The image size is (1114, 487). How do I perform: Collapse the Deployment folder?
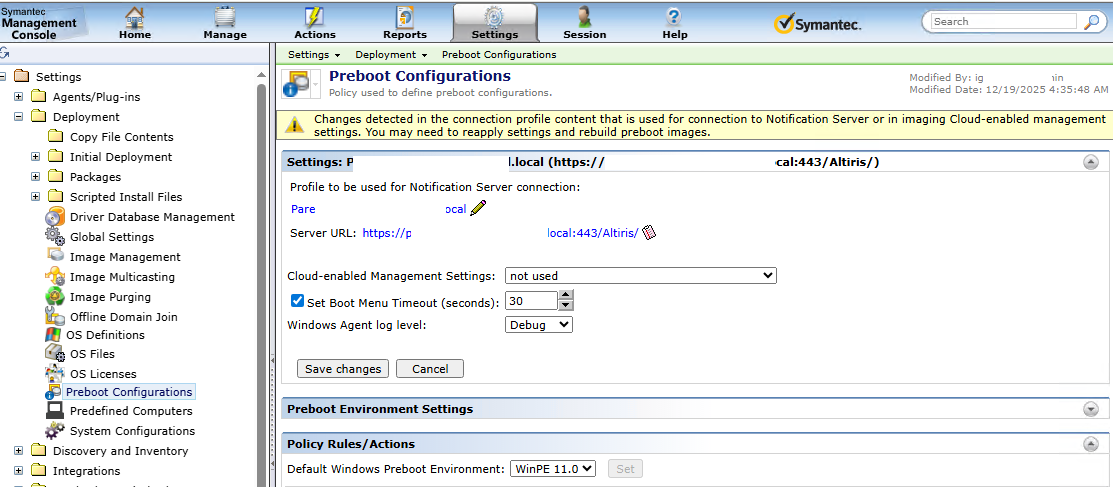[19, 117]
